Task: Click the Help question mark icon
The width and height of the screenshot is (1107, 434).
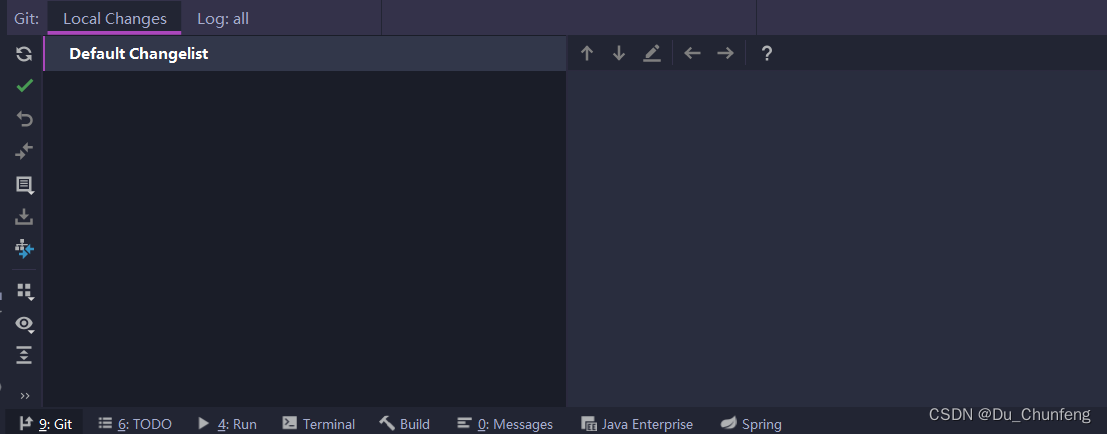Action: coord(767,54)
